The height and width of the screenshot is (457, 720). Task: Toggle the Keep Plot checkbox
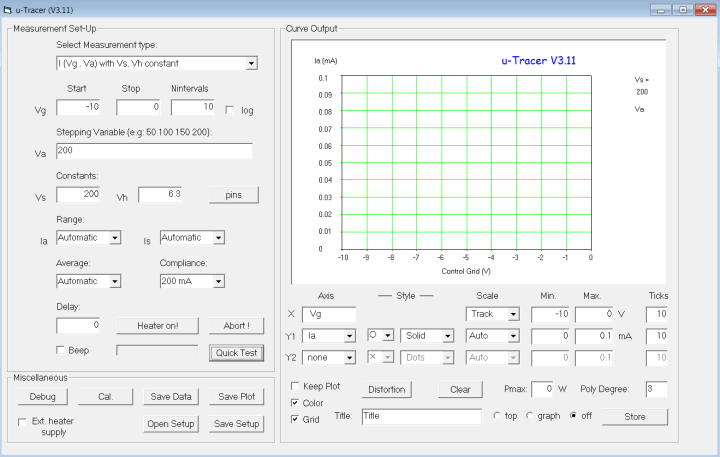(295, 386)
